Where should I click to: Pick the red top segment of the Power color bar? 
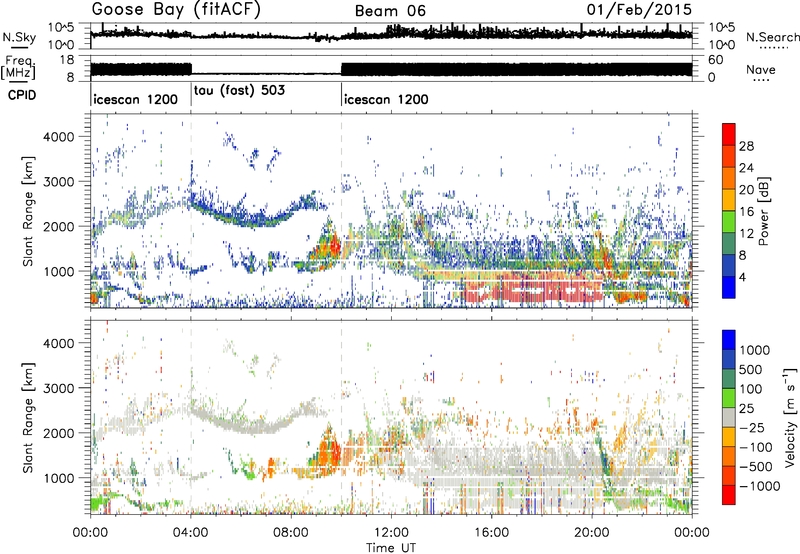[729, 134]
